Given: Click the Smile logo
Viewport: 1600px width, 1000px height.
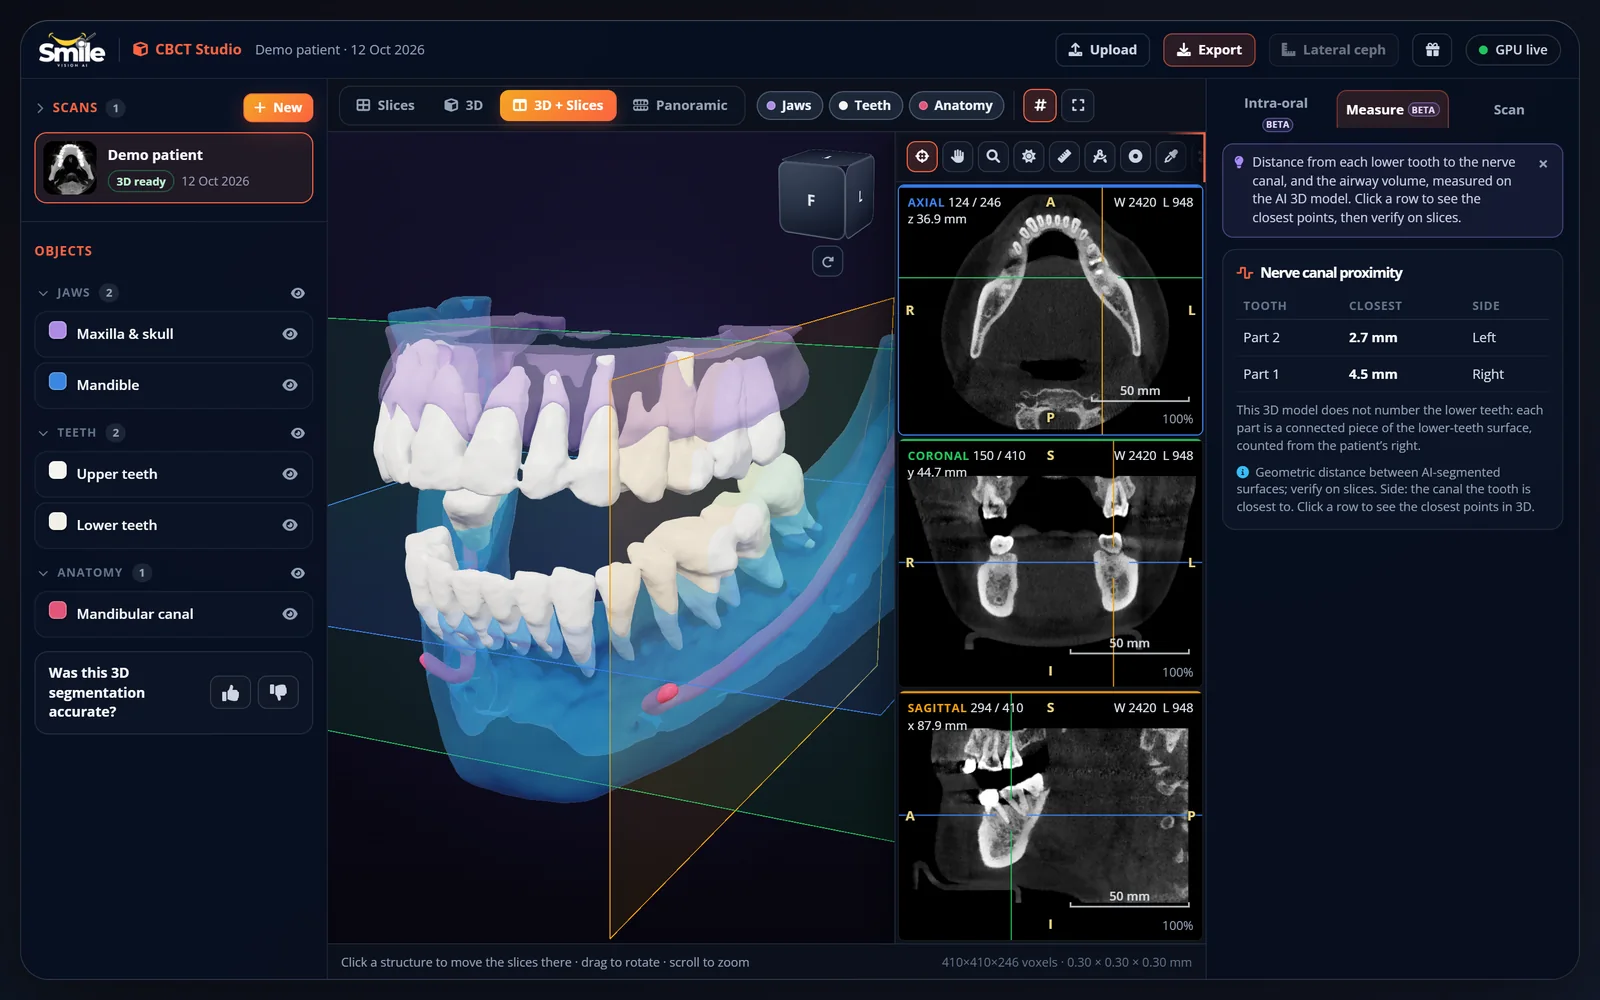Looking at the screenshot, I should [x=71, y=50].
